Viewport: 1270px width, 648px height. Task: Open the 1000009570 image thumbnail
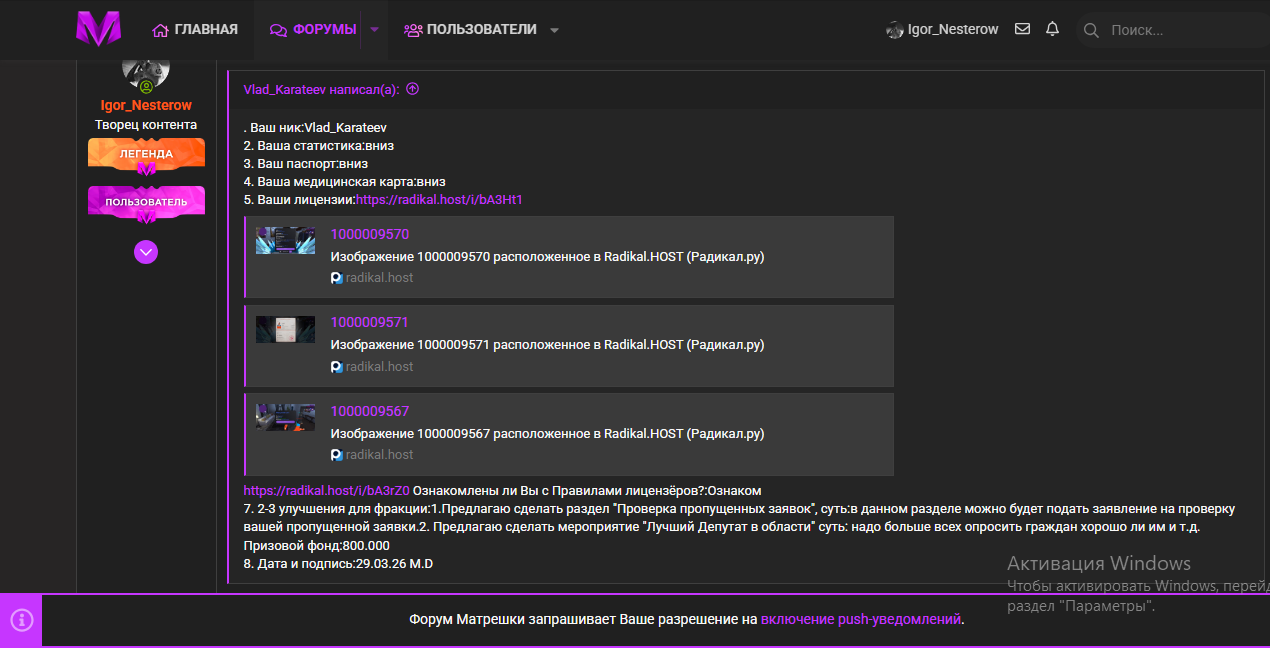point(285,240)
